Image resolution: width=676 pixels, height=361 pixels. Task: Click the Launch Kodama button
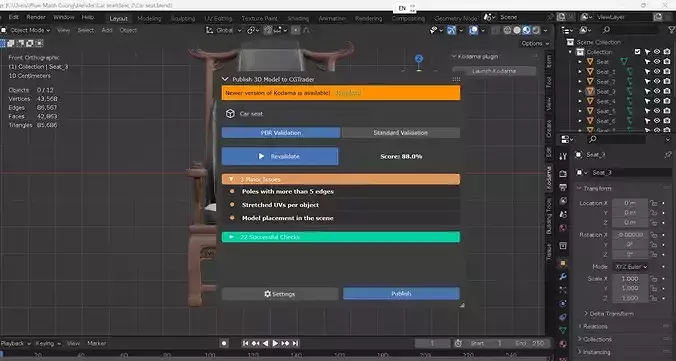[x=494, y=71]
